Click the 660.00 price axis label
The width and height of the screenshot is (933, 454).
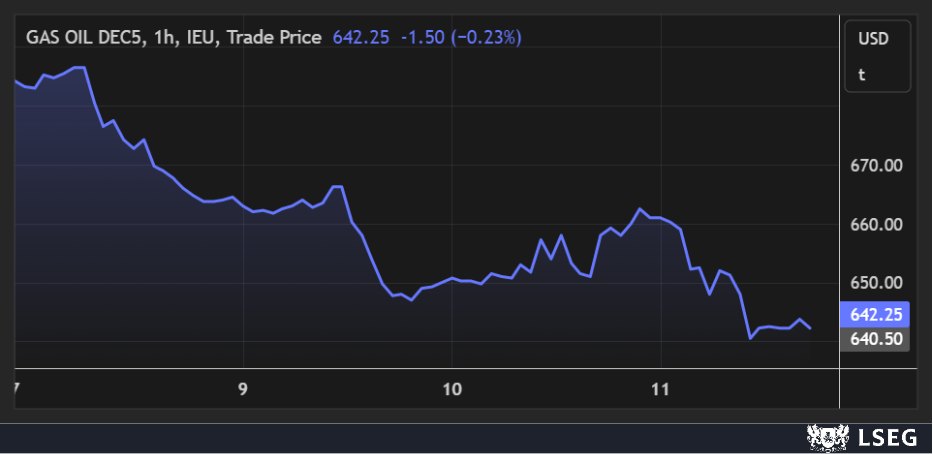(x=876, y=225)
